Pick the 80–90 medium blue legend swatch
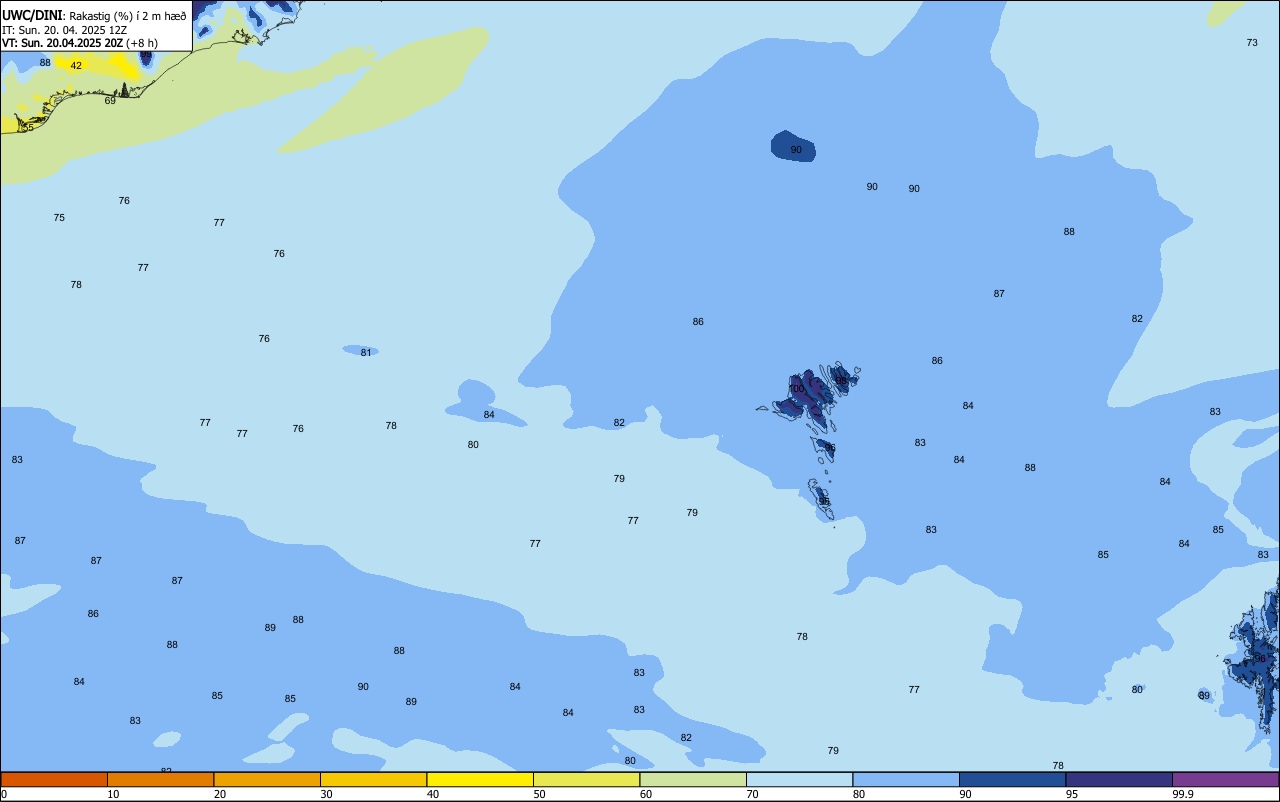Viewport: 1280px width, 802px height. click(x=906, y=779)
